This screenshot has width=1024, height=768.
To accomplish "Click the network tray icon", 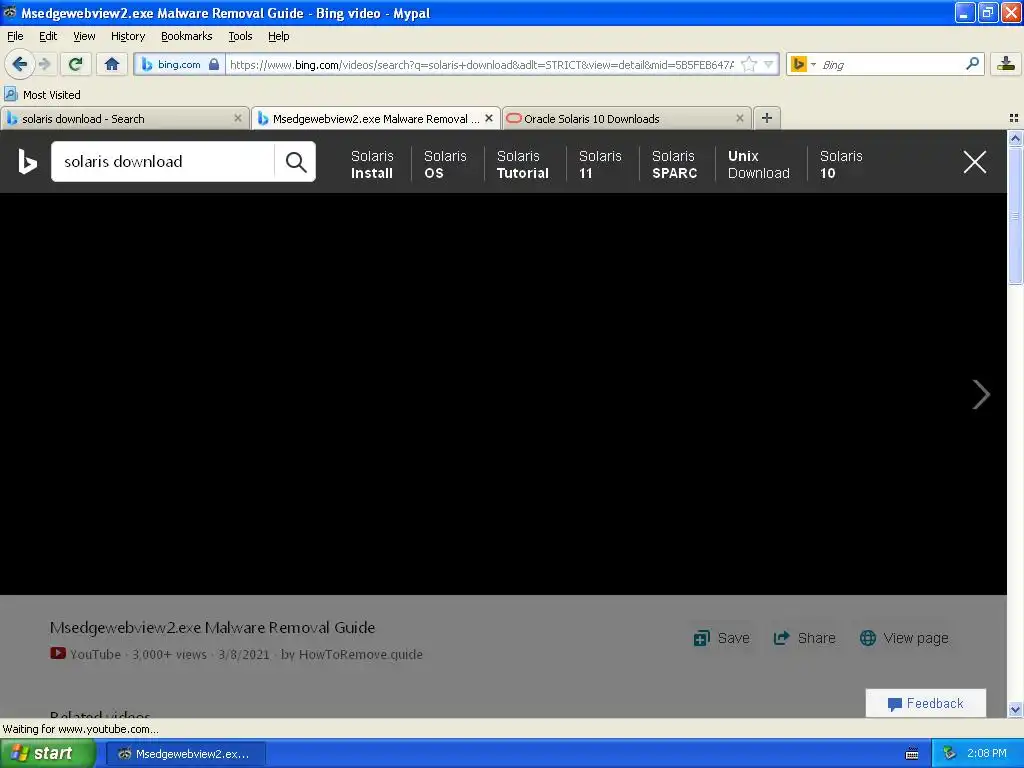I will click(x=949, y=754).
